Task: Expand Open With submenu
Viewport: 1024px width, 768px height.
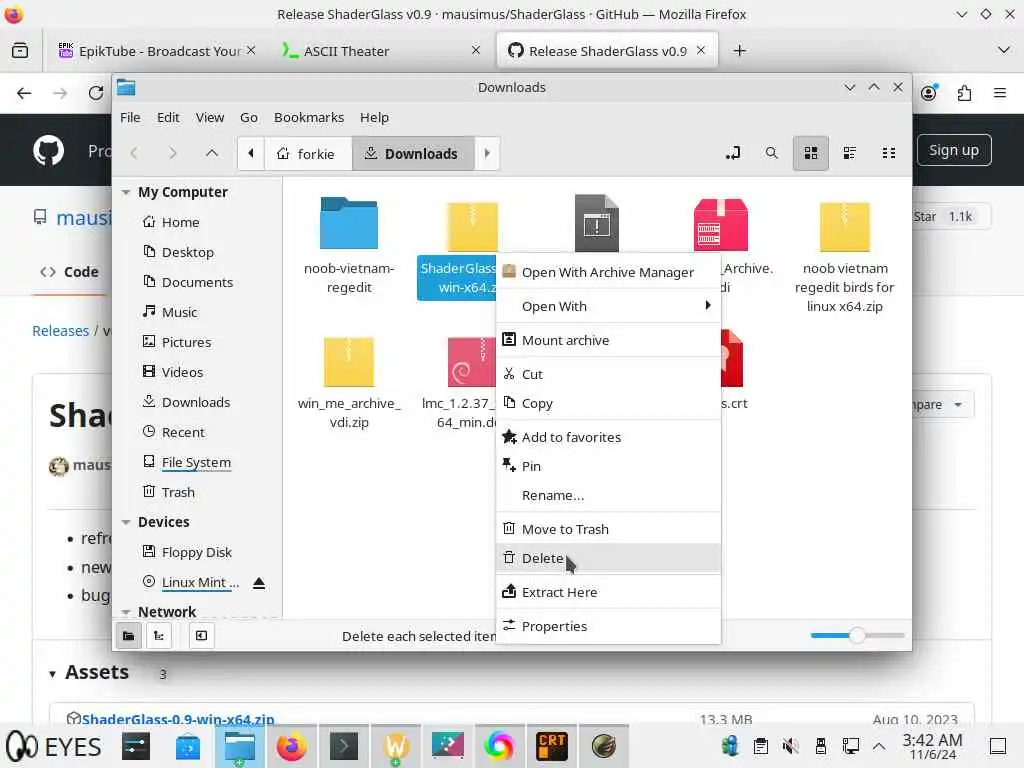Action: [608, 306]
